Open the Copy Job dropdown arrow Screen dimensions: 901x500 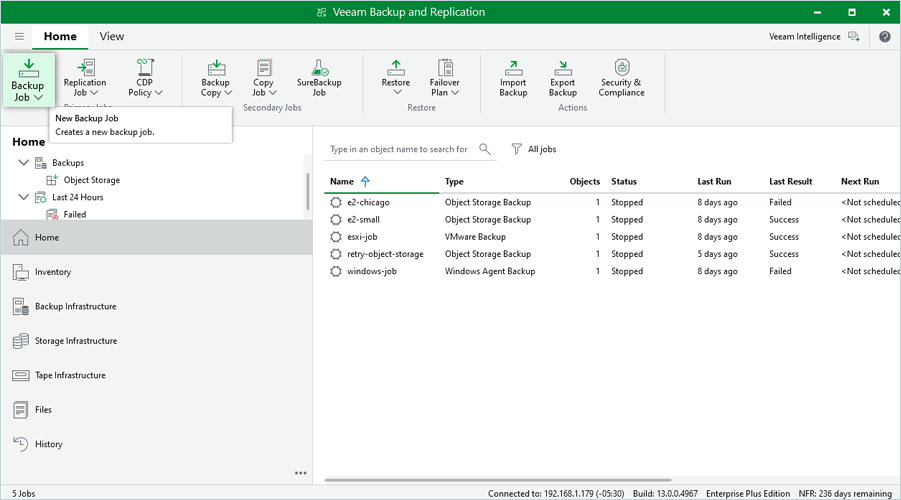click(273, 93)
